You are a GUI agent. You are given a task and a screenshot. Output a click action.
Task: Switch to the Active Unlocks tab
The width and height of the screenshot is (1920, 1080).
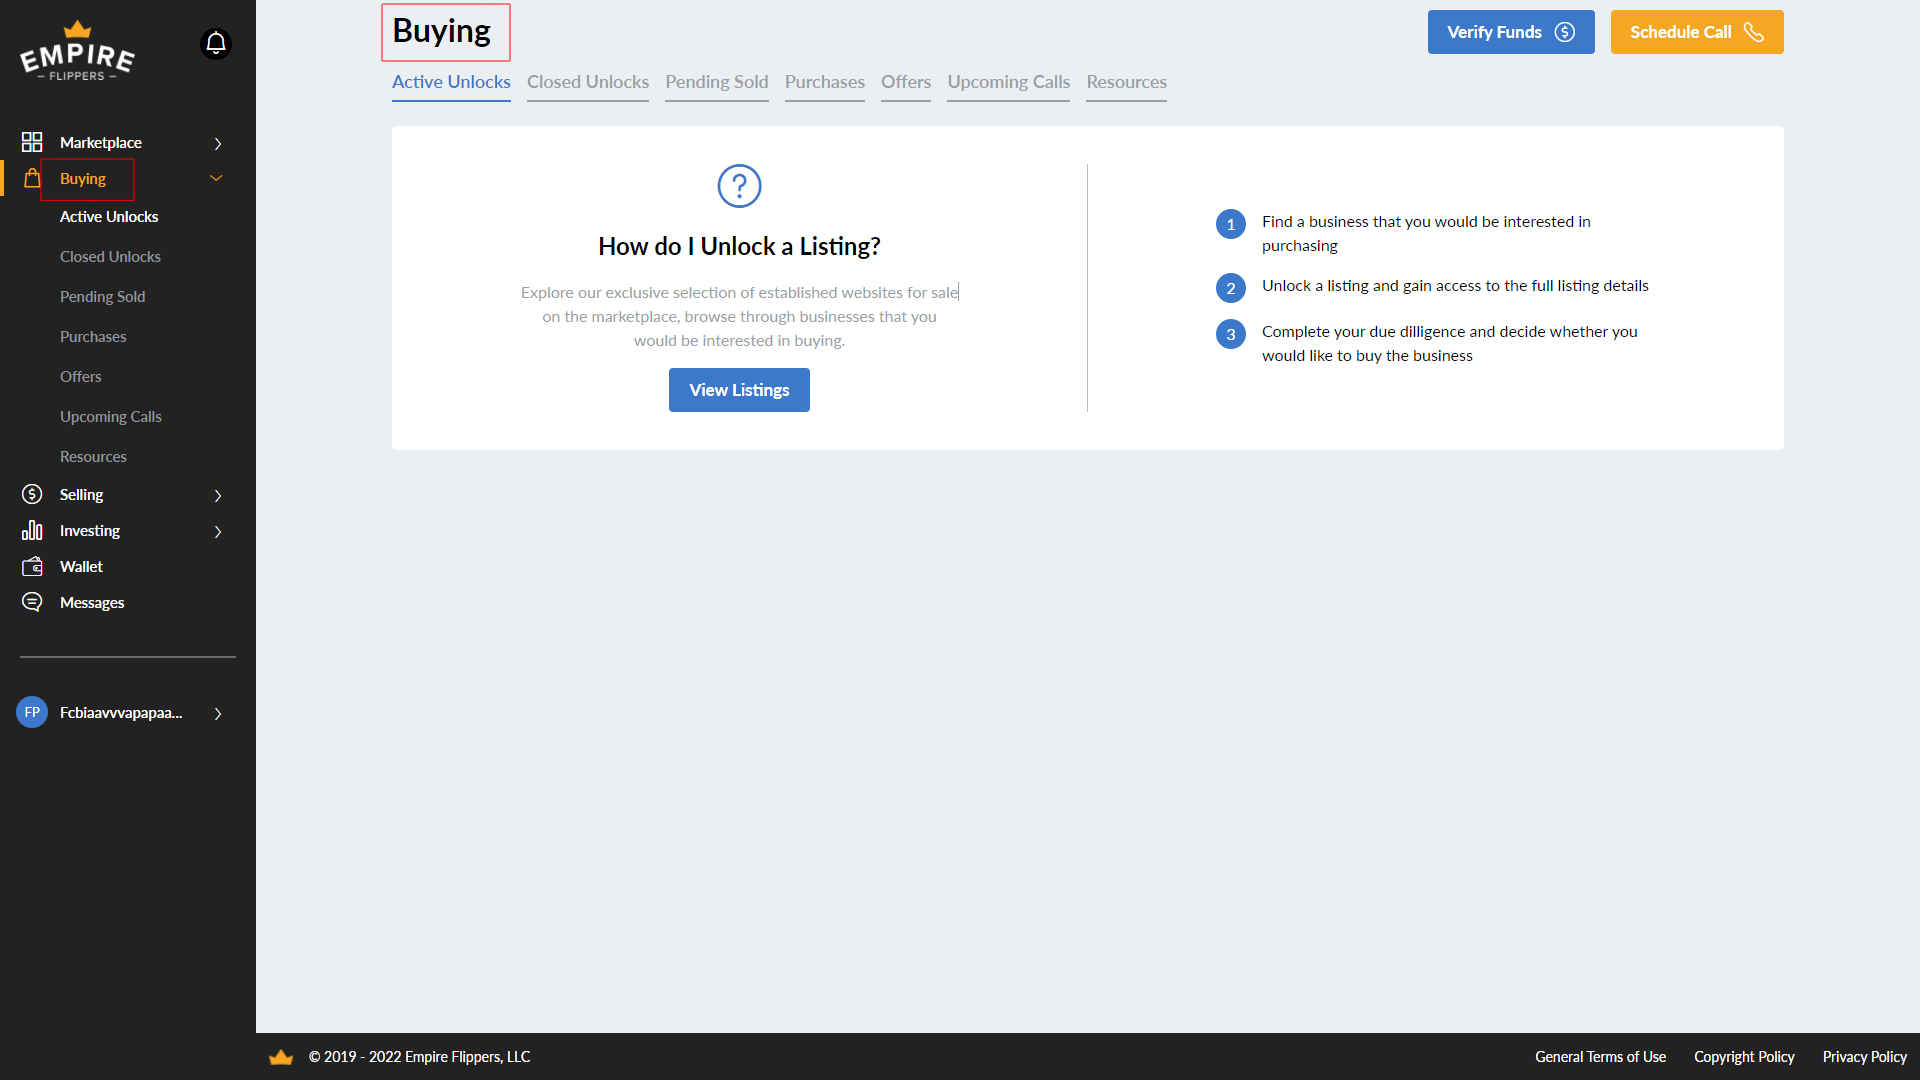point(451,82)
